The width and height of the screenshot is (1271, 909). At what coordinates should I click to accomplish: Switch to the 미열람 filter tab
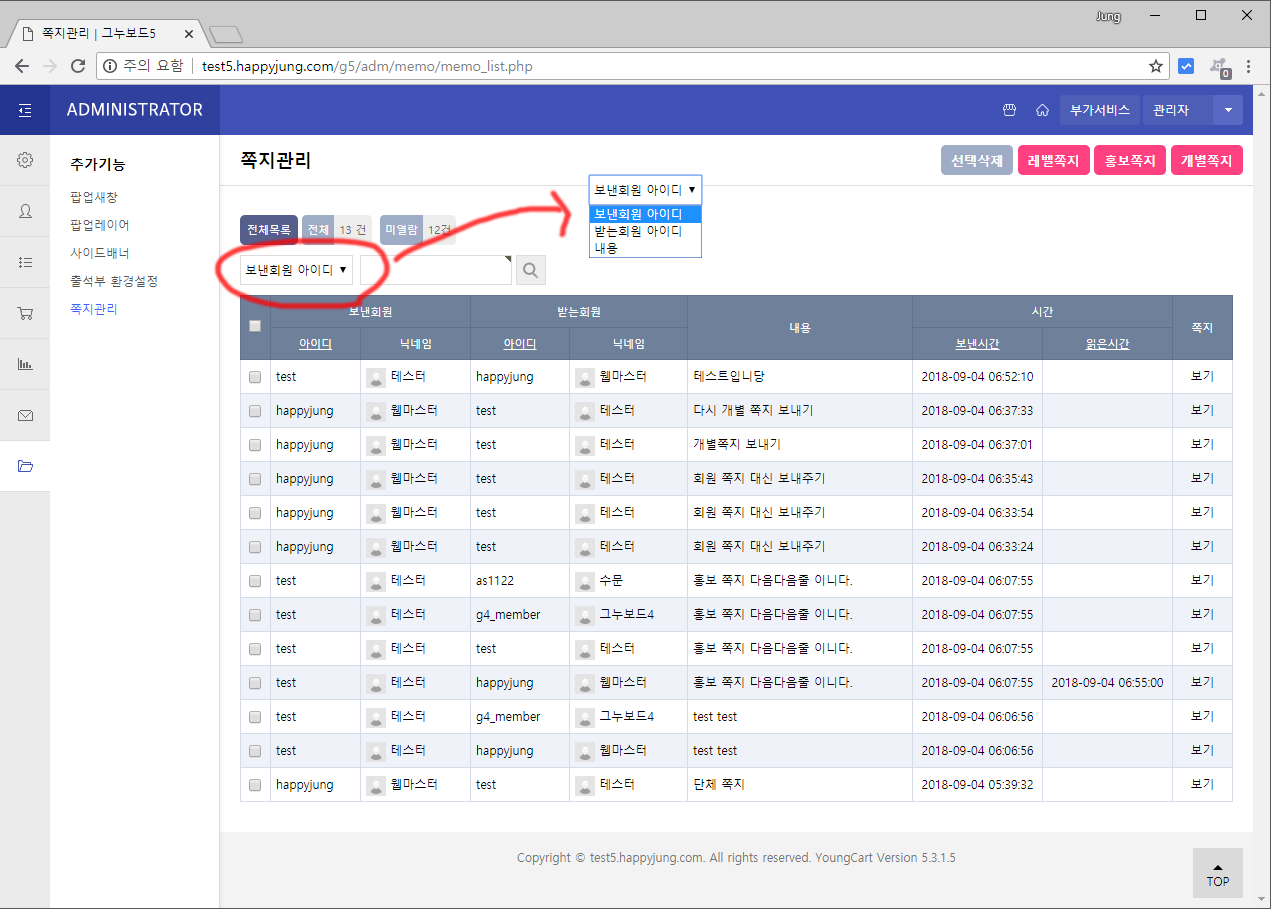pyautogui.click(x=401, y=230)
